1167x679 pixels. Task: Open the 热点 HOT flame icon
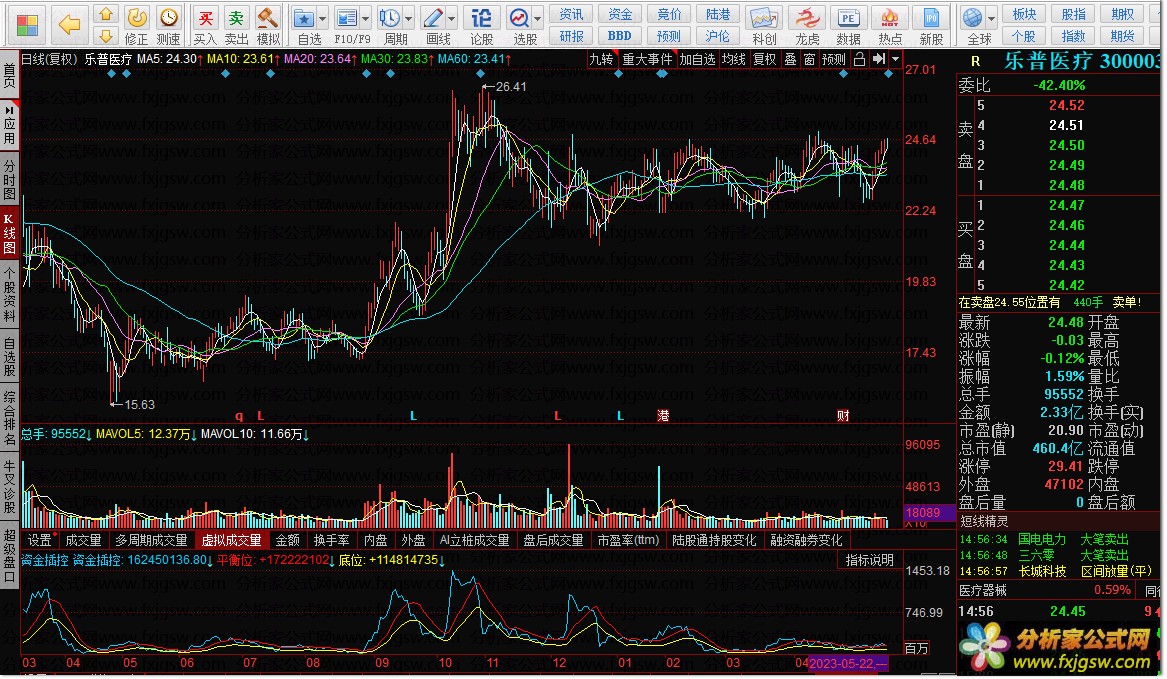[x=890, y=18]
